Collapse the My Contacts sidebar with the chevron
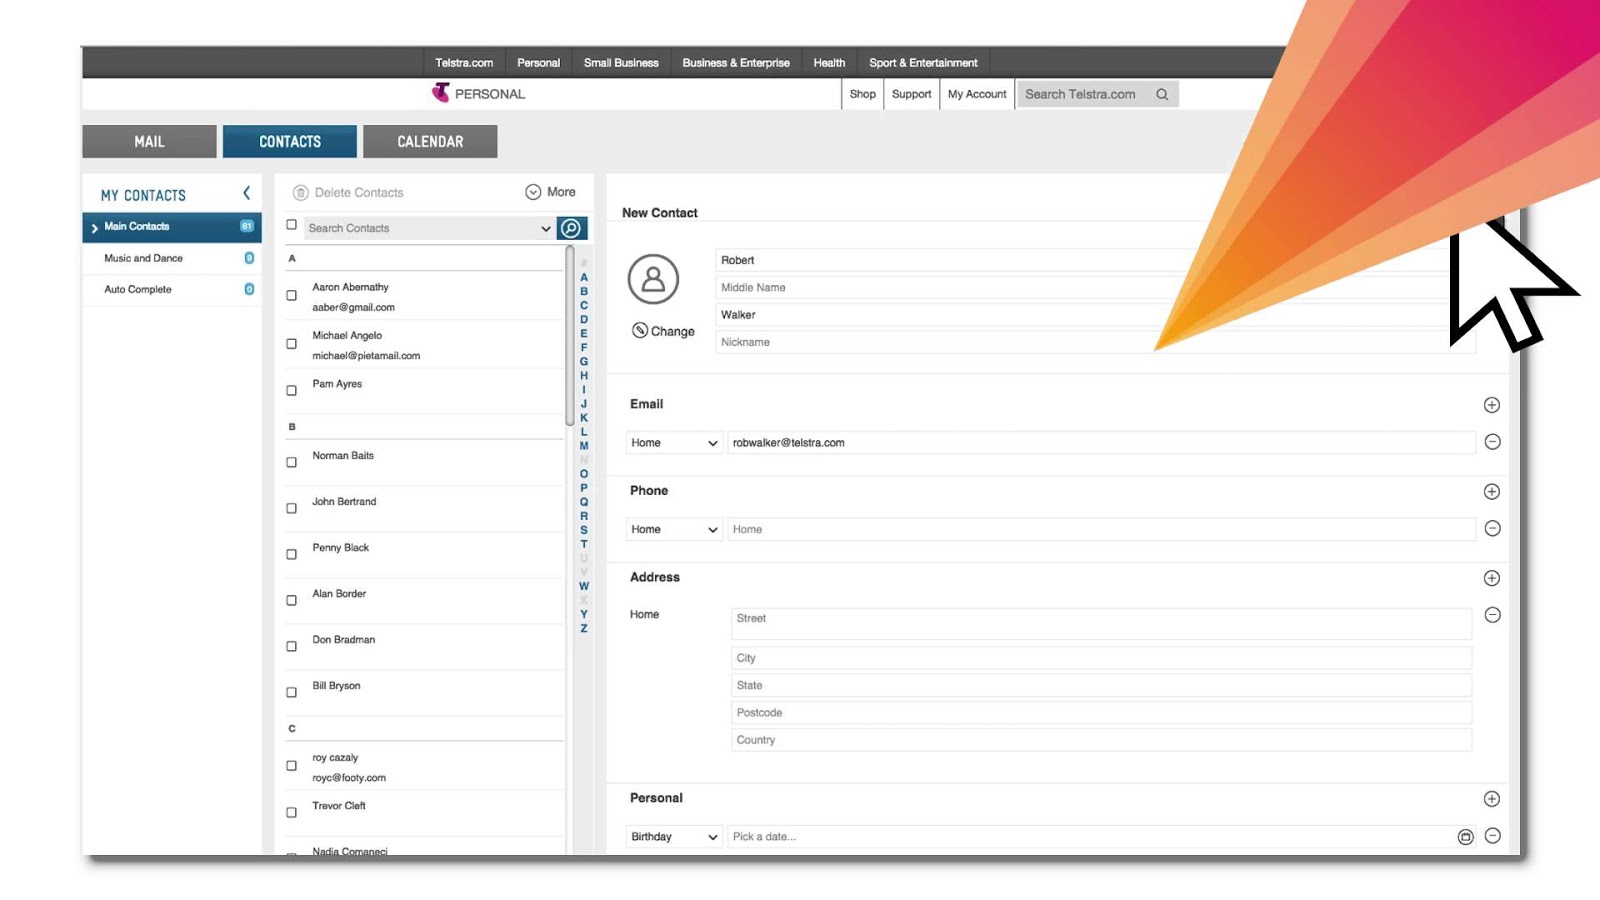Image resolution: width=1600 pixels, height=900 pixels. [x=246, y=193]
